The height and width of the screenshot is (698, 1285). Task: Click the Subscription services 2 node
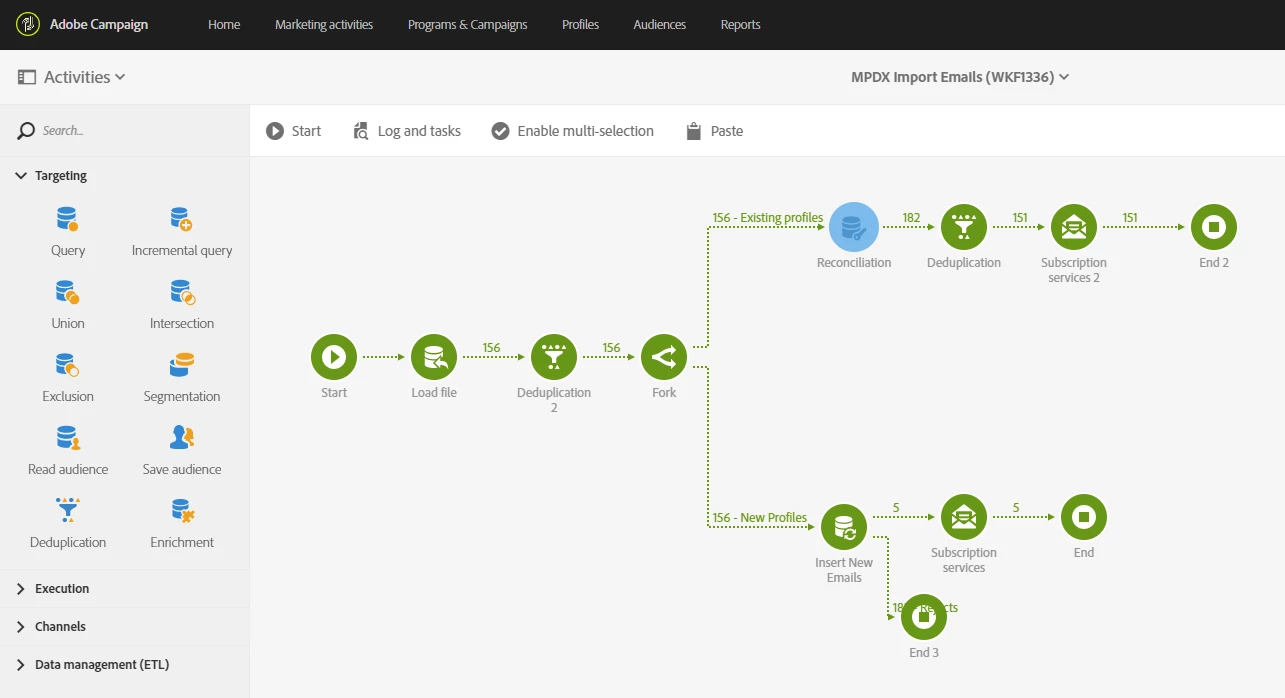[x=1074, y=227]
